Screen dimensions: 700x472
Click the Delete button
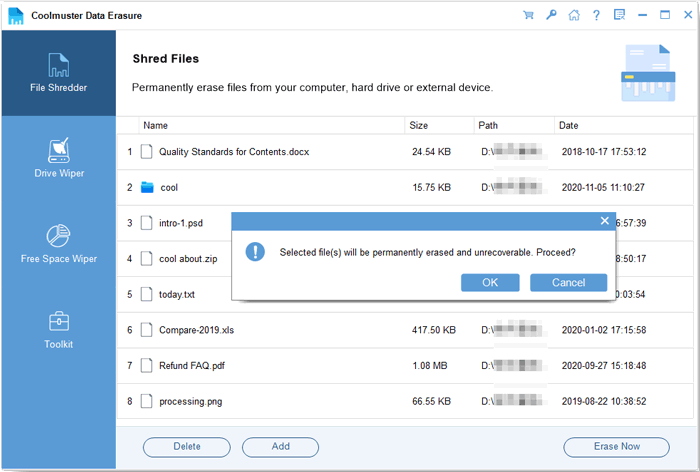187,446
